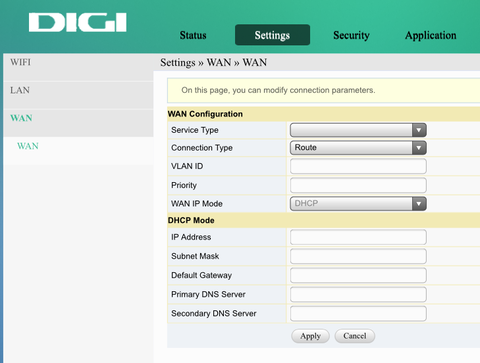The image size is (480, 363).
Task: Focus the Primary DNS Server field
Action: (358, 294)
